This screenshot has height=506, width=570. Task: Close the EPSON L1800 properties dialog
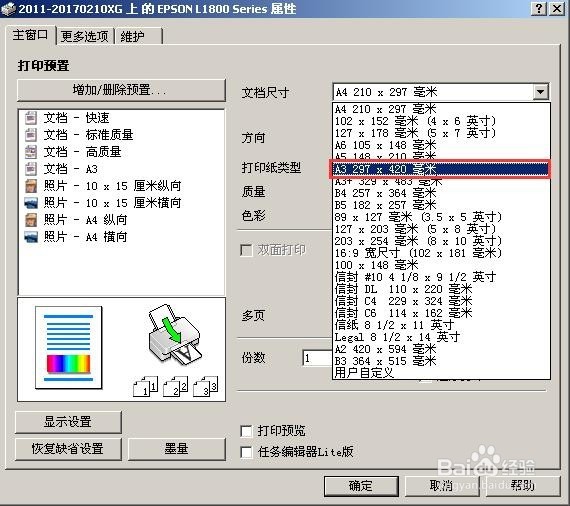(557, 8)
